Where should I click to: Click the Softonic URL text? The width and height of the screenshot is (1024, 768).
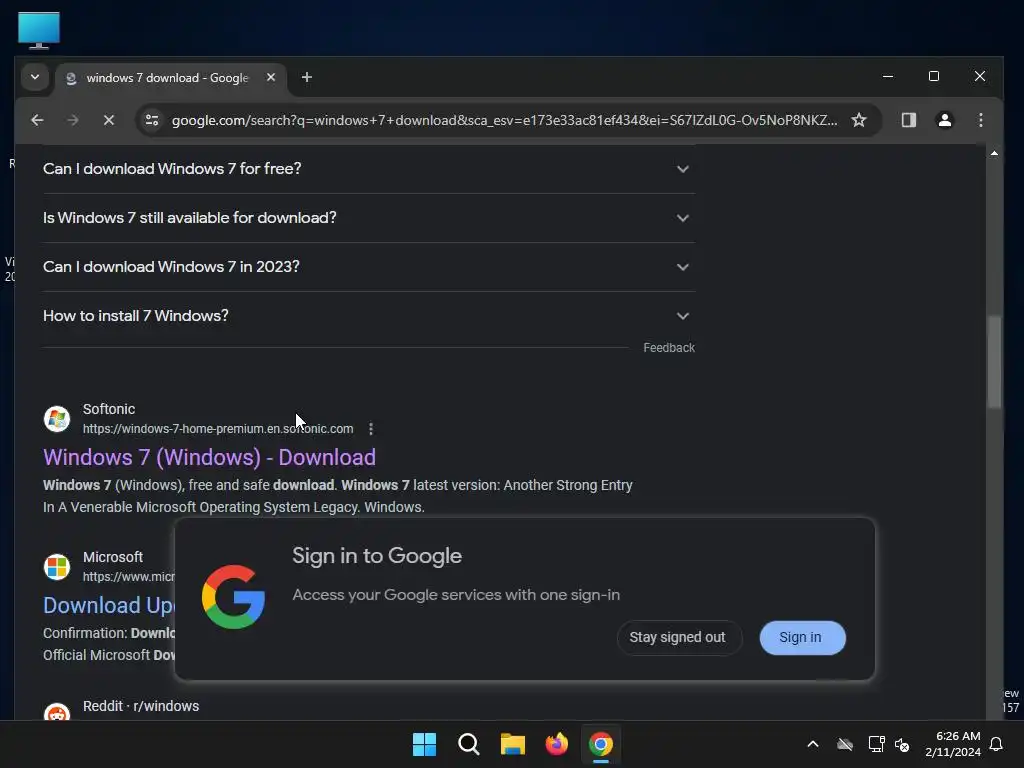pyautogui.click(x=218, y=429)
